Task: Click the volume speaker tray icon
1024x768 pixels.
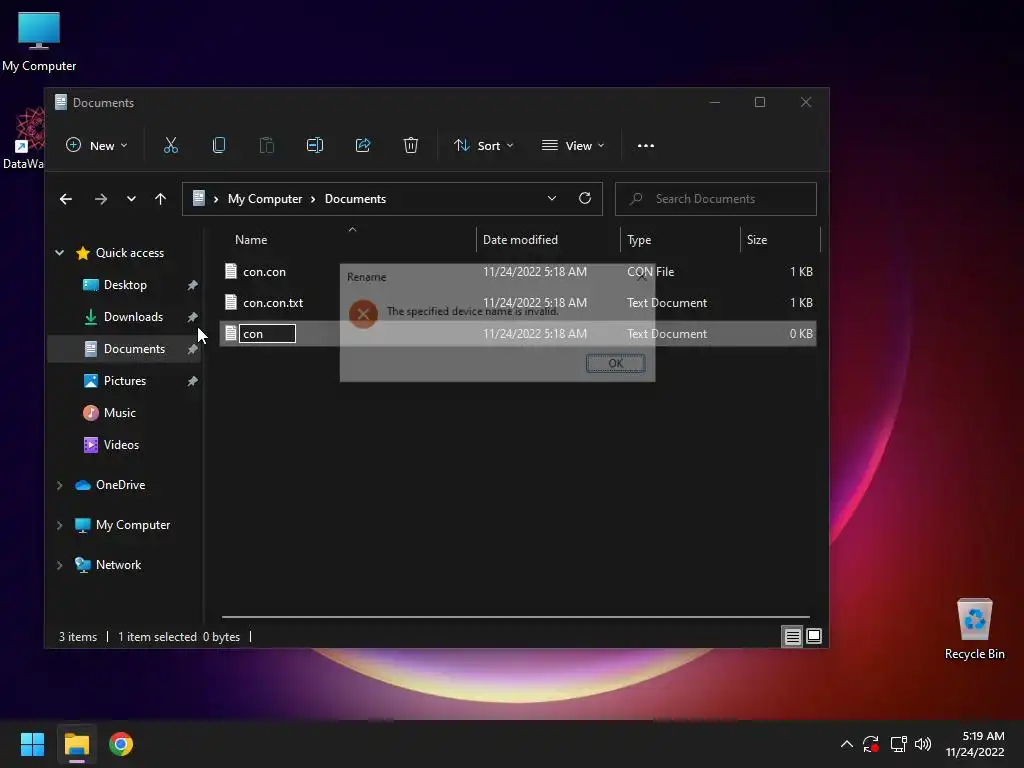Action: [x=923, y=744]
